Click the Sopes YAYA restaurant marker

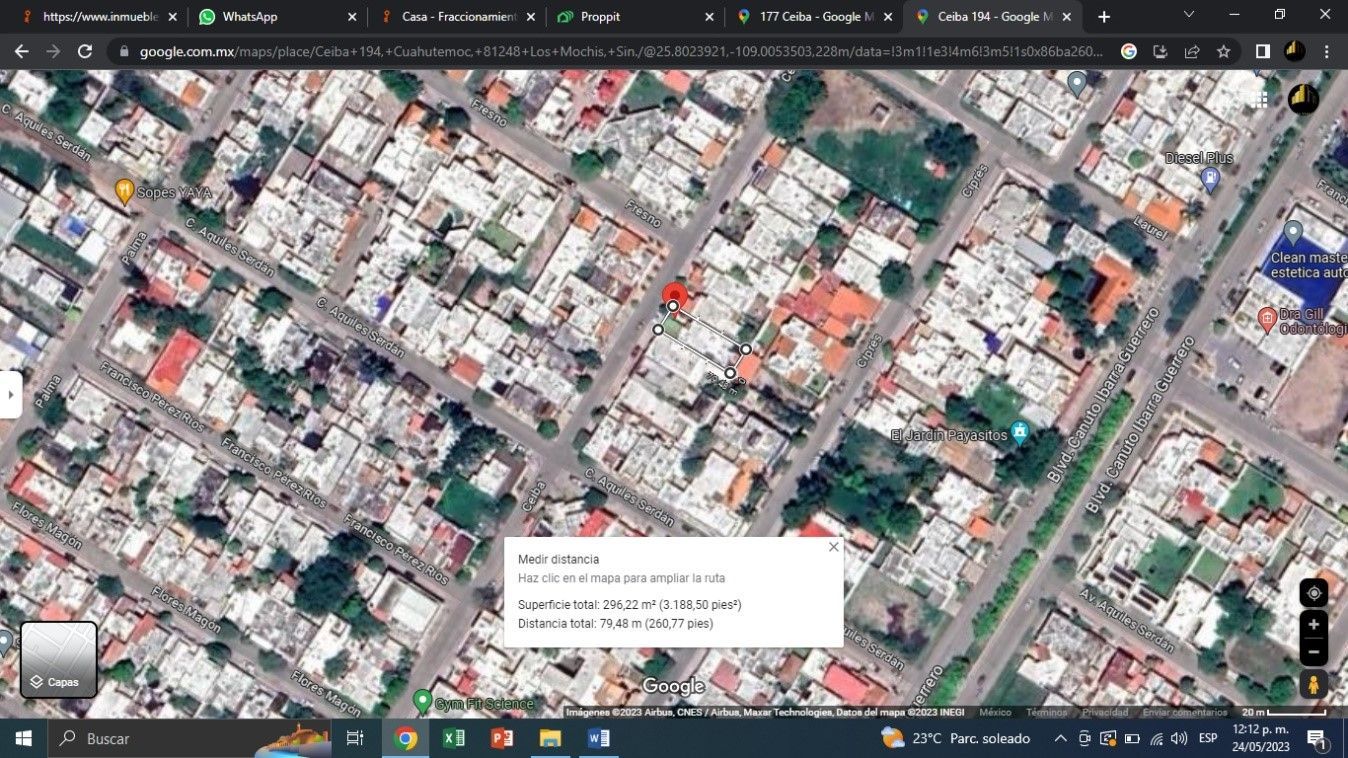125,190
